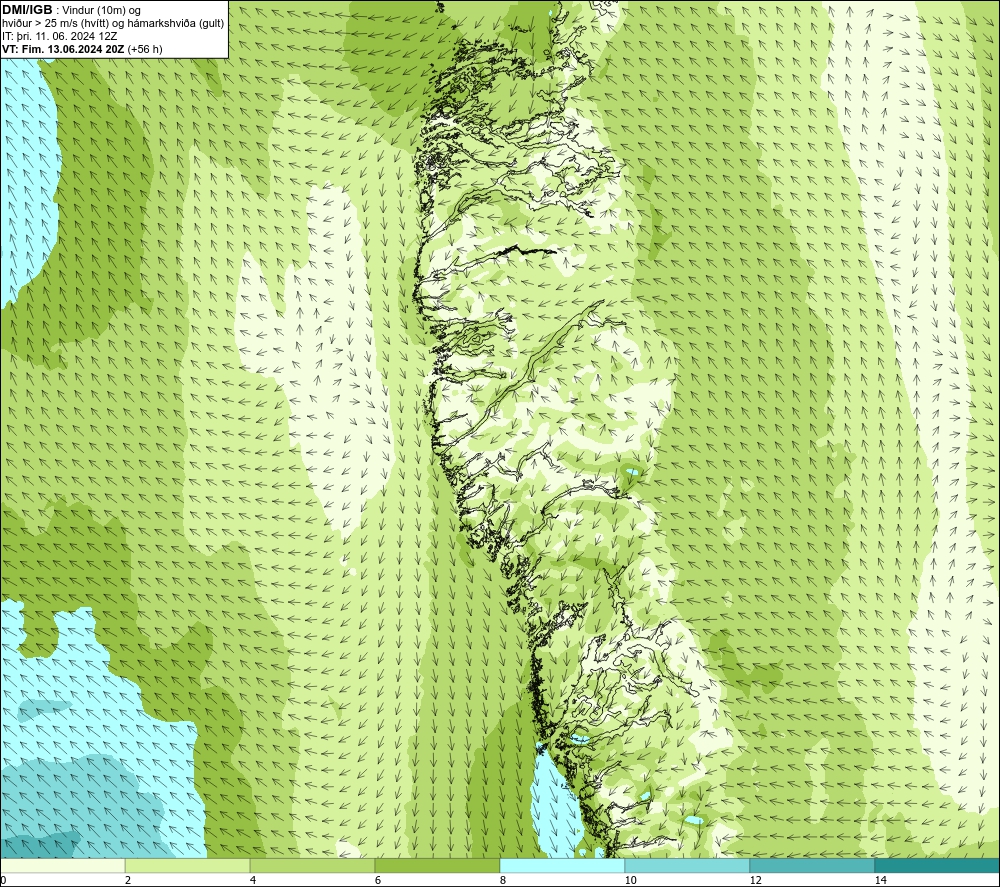Click the 2–4 light green scale segment
The height and width of the screenshot is (887, 1000).
point(188,865)
